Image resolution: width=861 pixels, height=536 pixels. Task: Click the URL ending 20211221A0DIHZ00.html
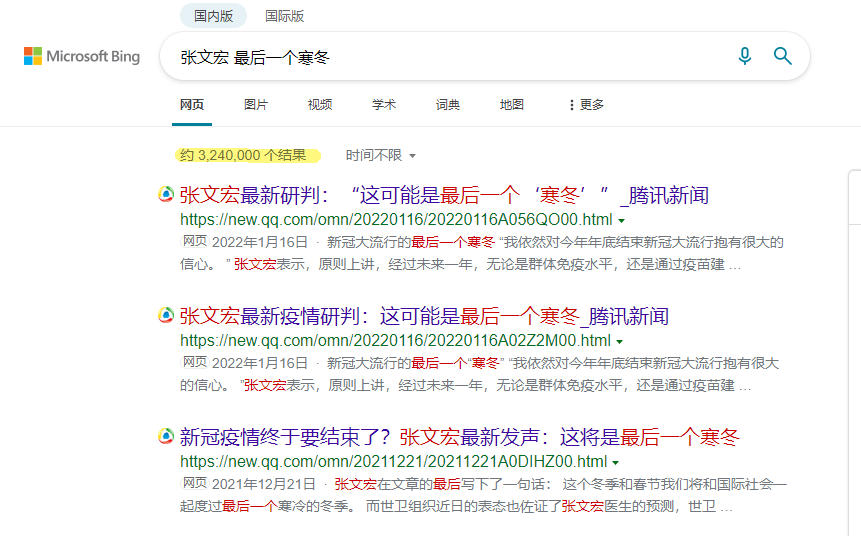tap(393, 461)
